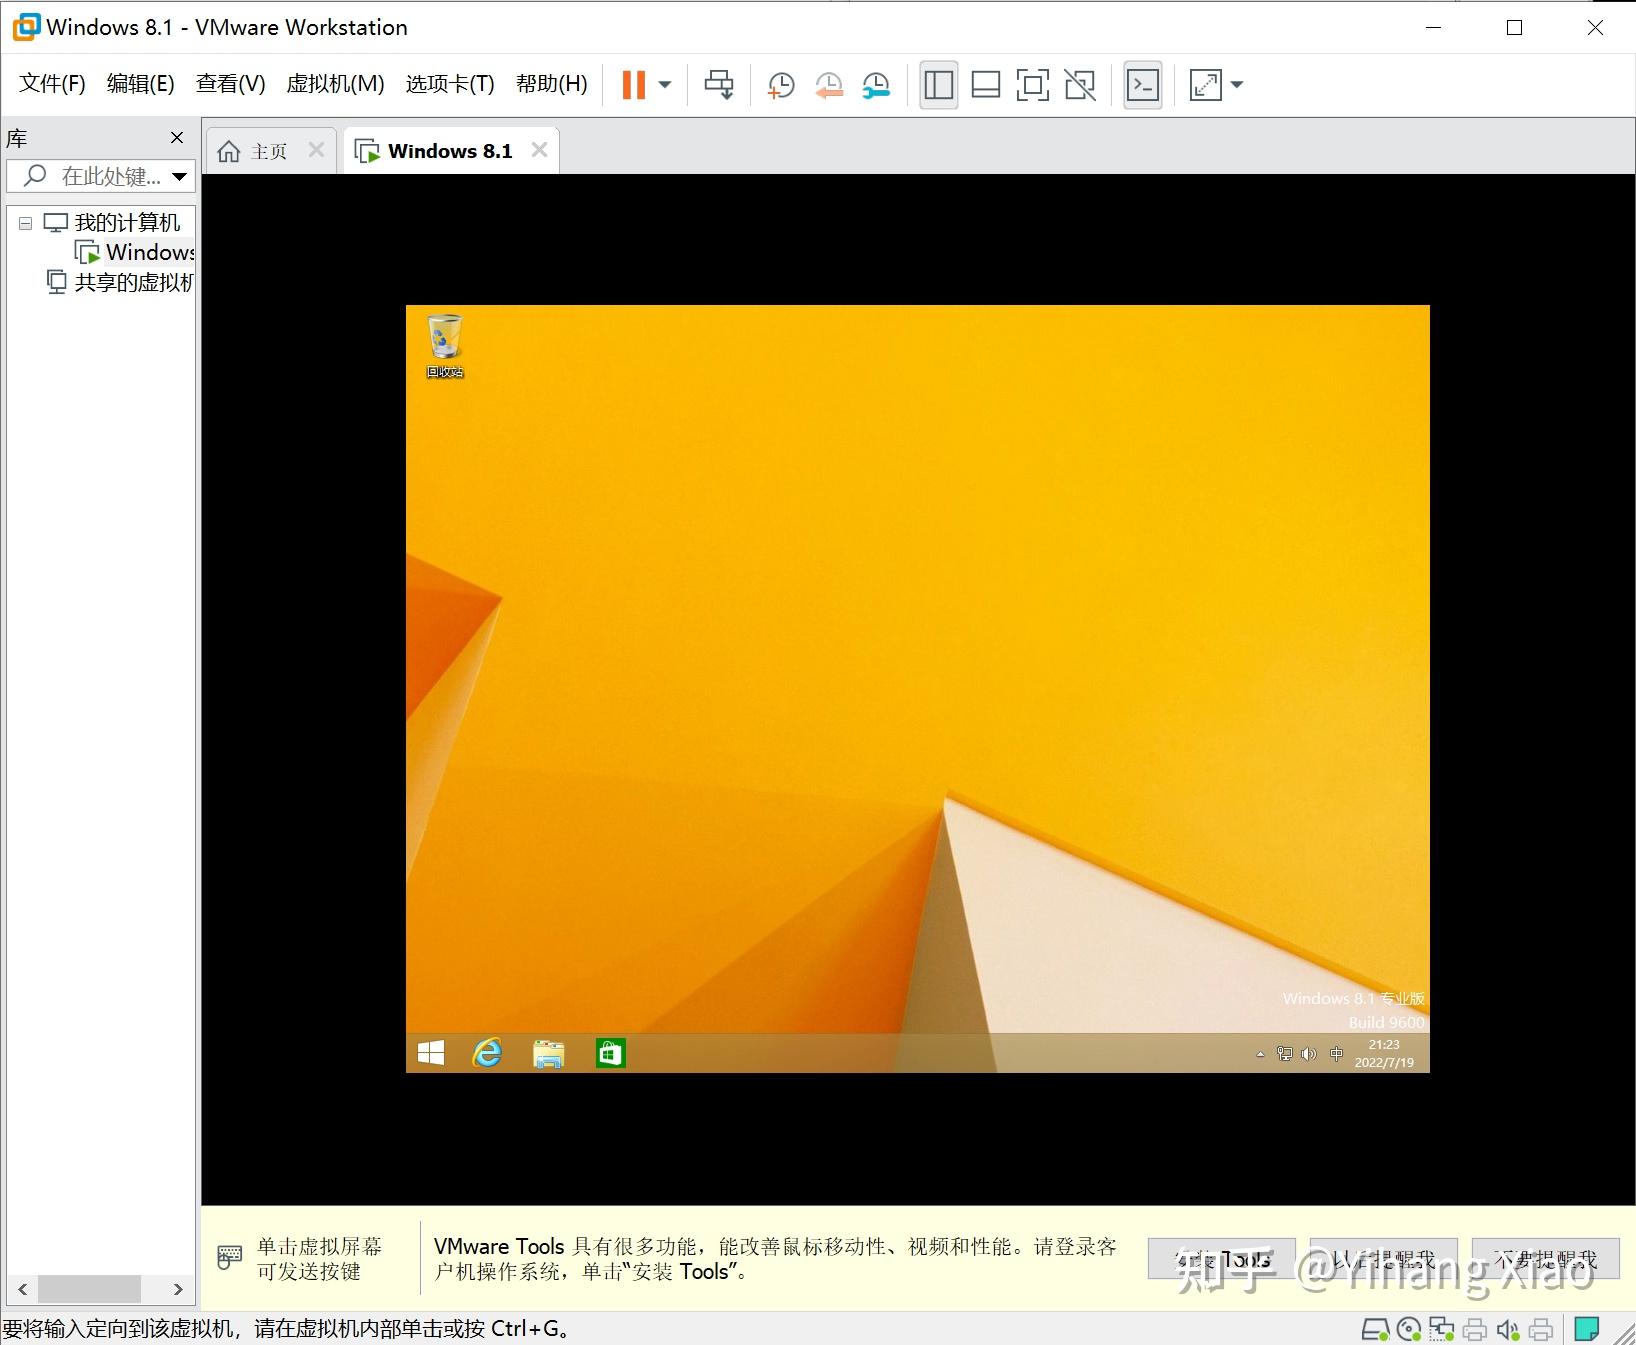Open the power options dropdown arrow beside pause
The width and height of the screenshot is (1636, 1345).
pyautogui.click(x=665, y=85)
